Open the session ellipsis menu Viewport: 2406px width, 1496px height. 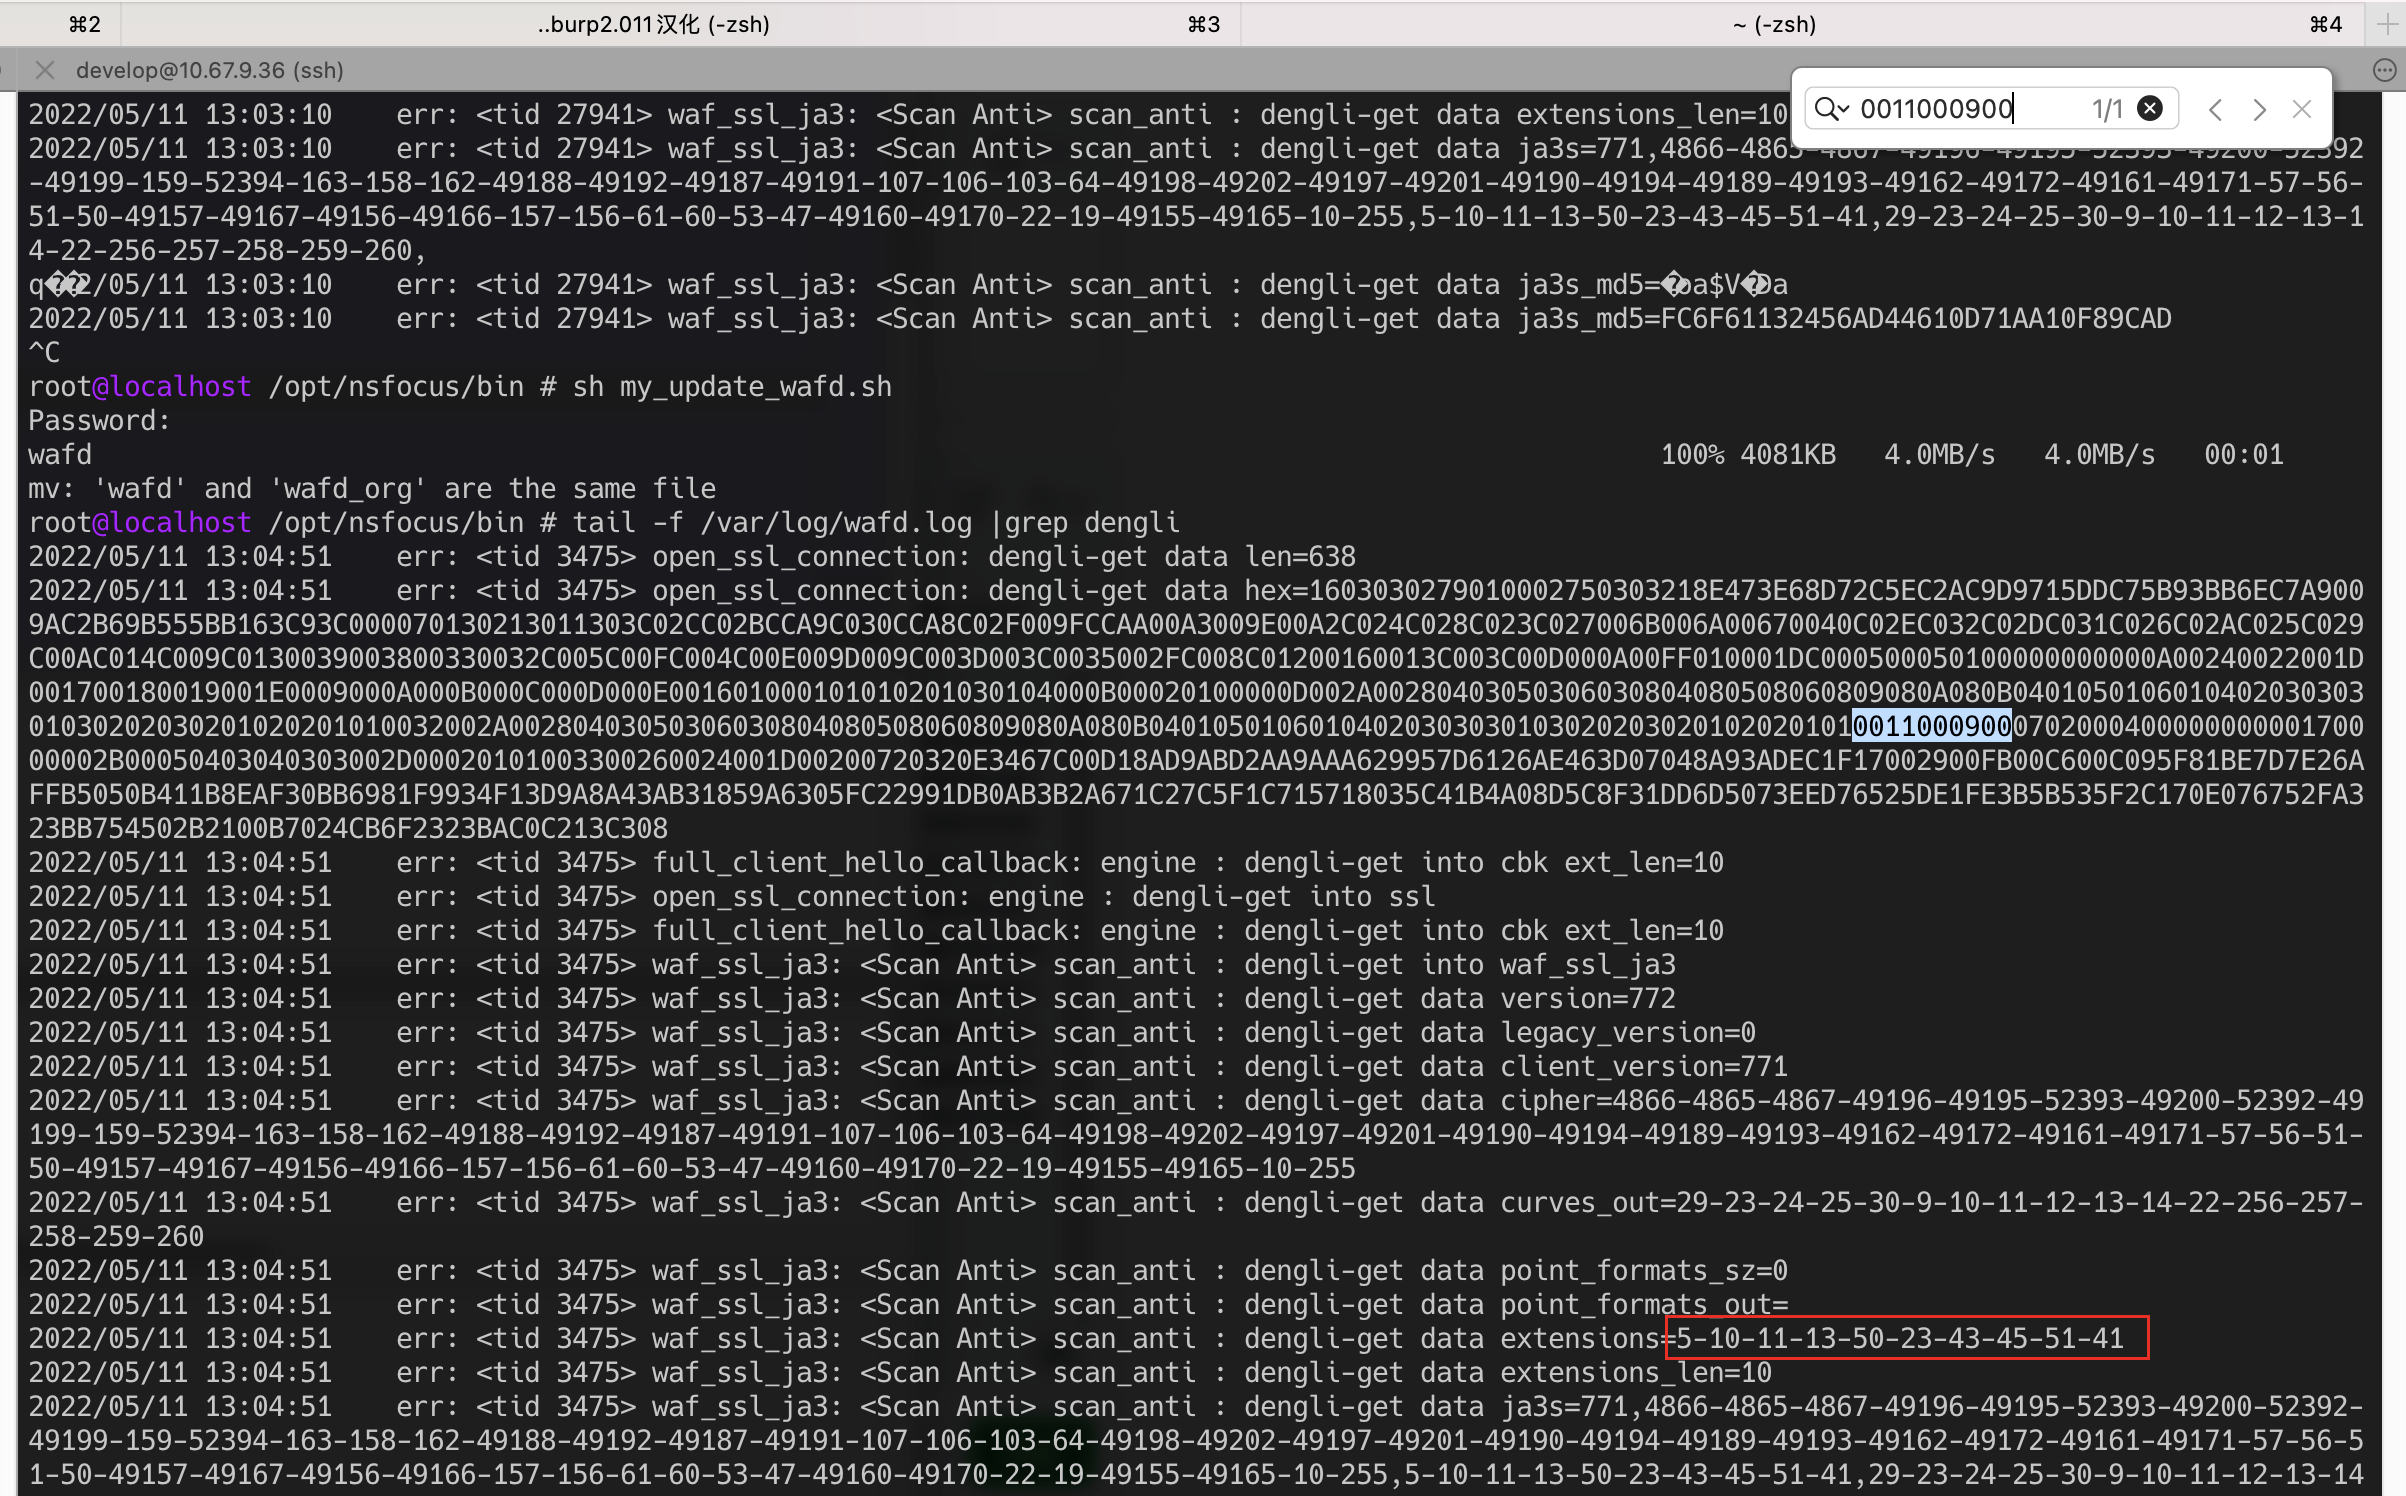[x=2384, y=70]
